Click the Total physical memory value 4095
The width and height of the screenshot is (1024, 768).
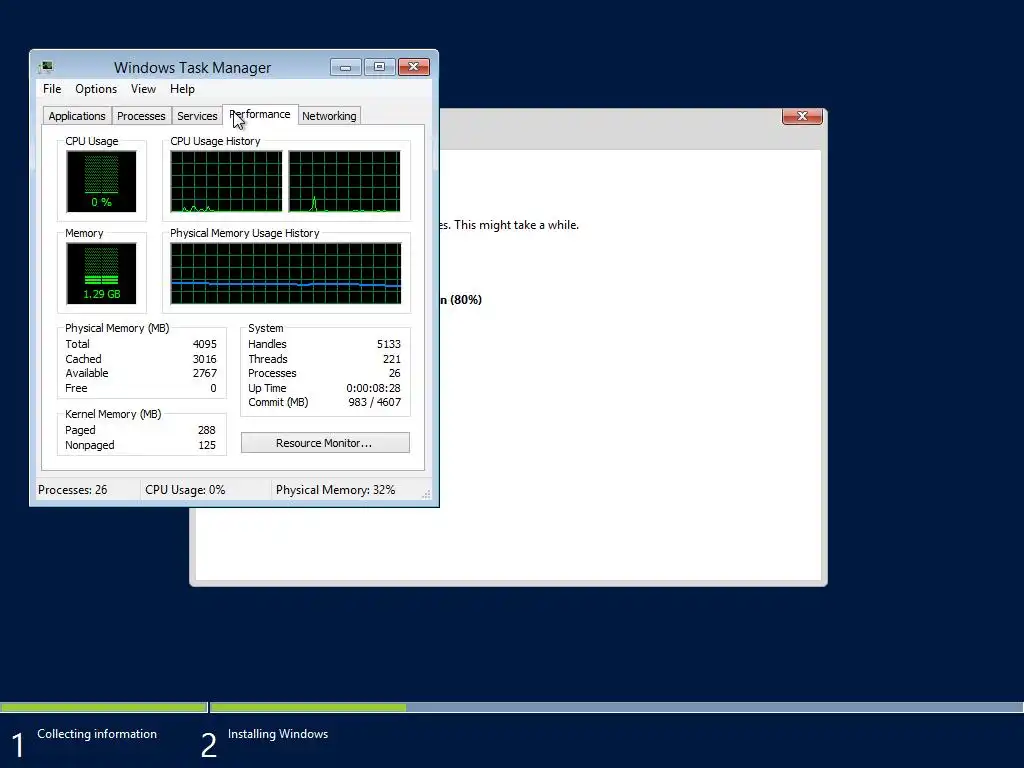[x=204, y=344]
